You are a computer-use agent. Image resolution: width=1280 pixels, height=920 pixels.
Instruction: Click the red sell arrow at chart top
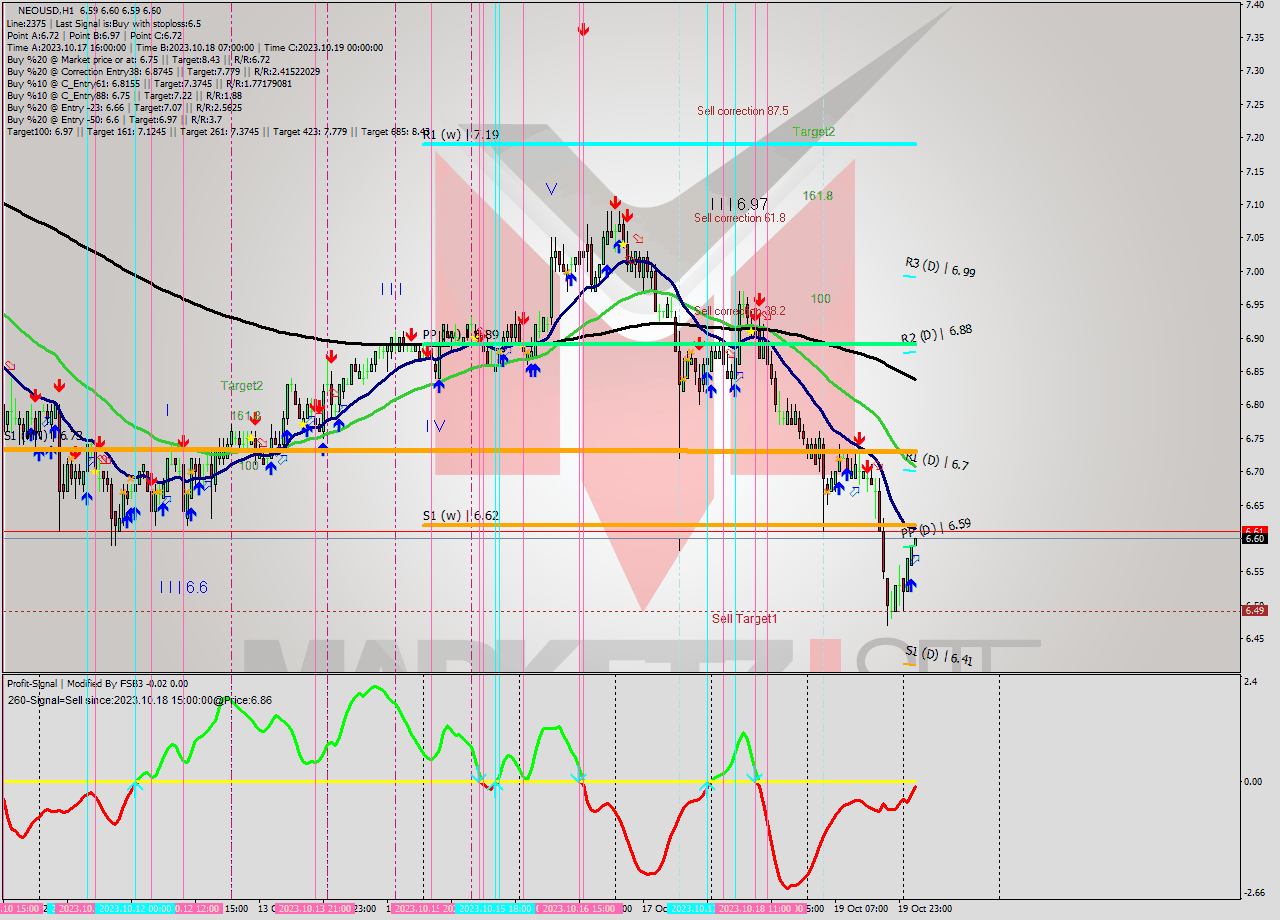pos(583,31)
